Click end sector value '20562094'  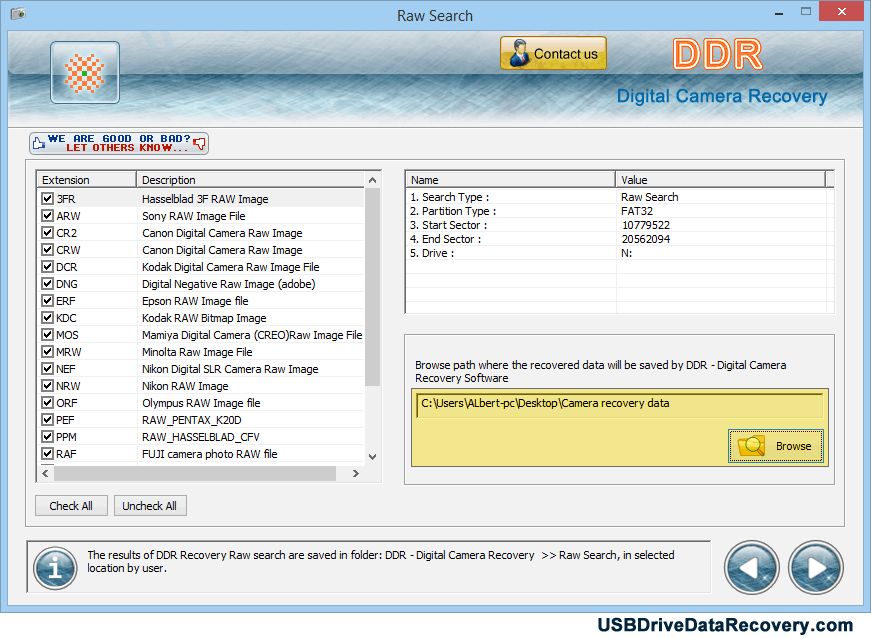pos(645,239)
